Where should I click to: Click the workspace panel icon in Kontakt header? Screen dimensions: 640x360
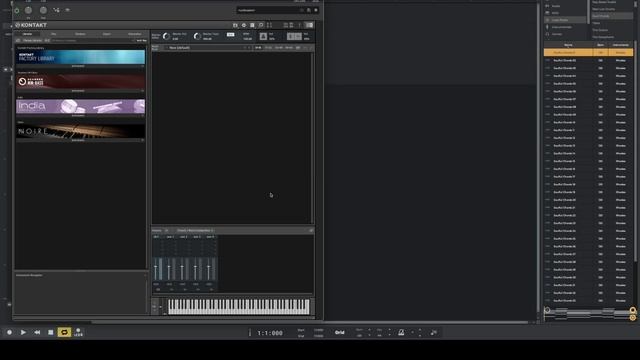pos(252,25)
